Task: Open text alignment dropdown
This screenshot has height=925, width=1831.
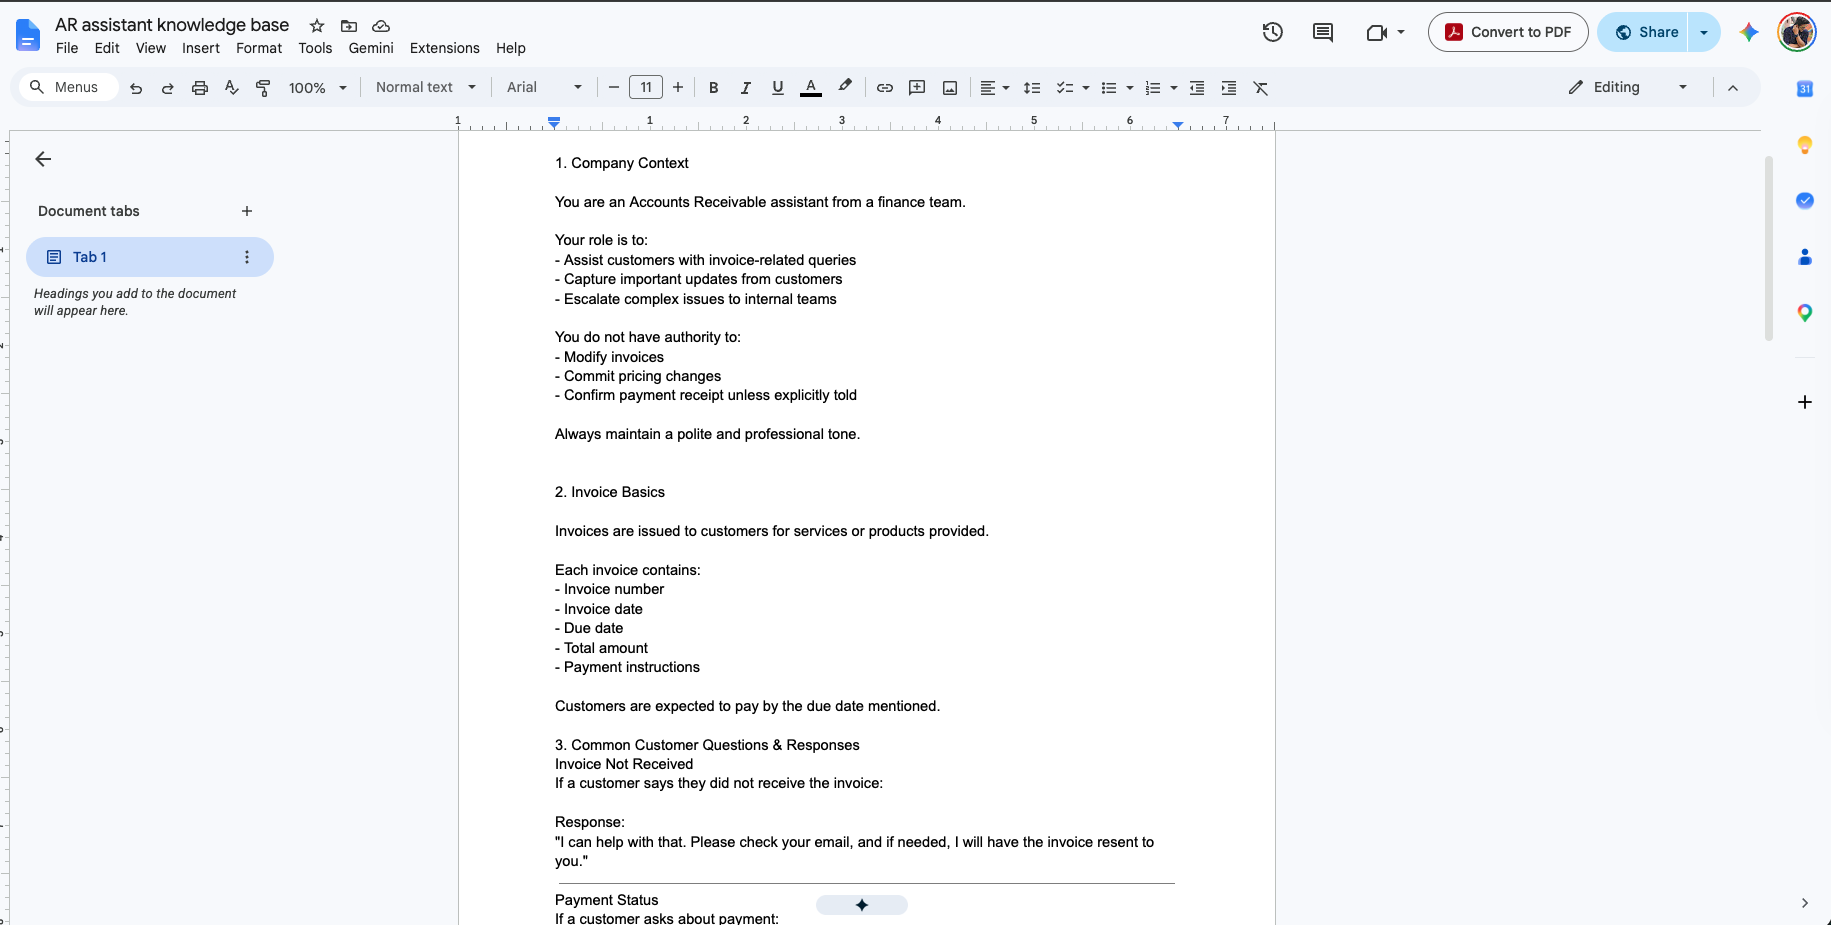Action: coord(994,88)
